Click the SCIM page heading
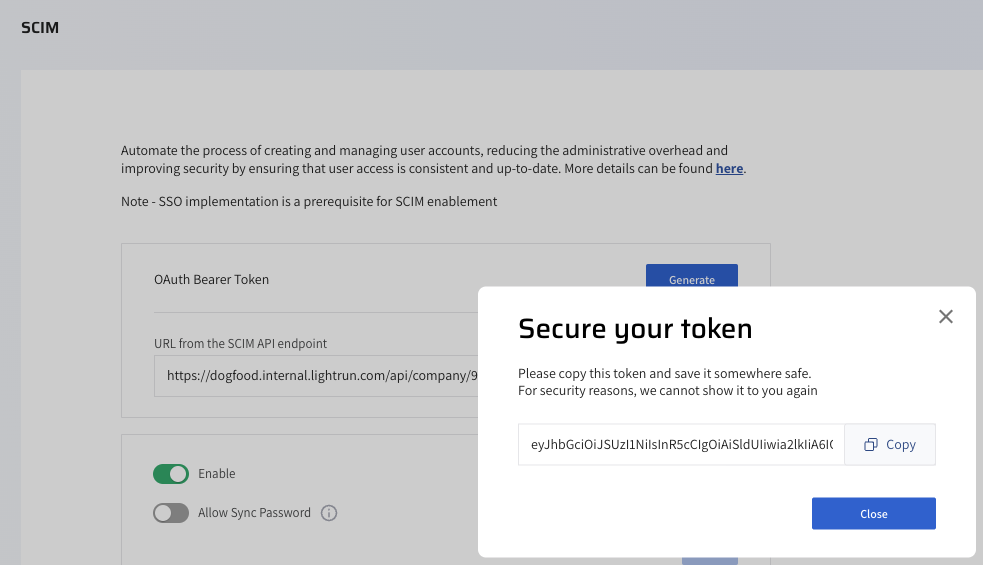Image resolution: width=983 pixels, height=565 pixels. (x=40, y=28)
